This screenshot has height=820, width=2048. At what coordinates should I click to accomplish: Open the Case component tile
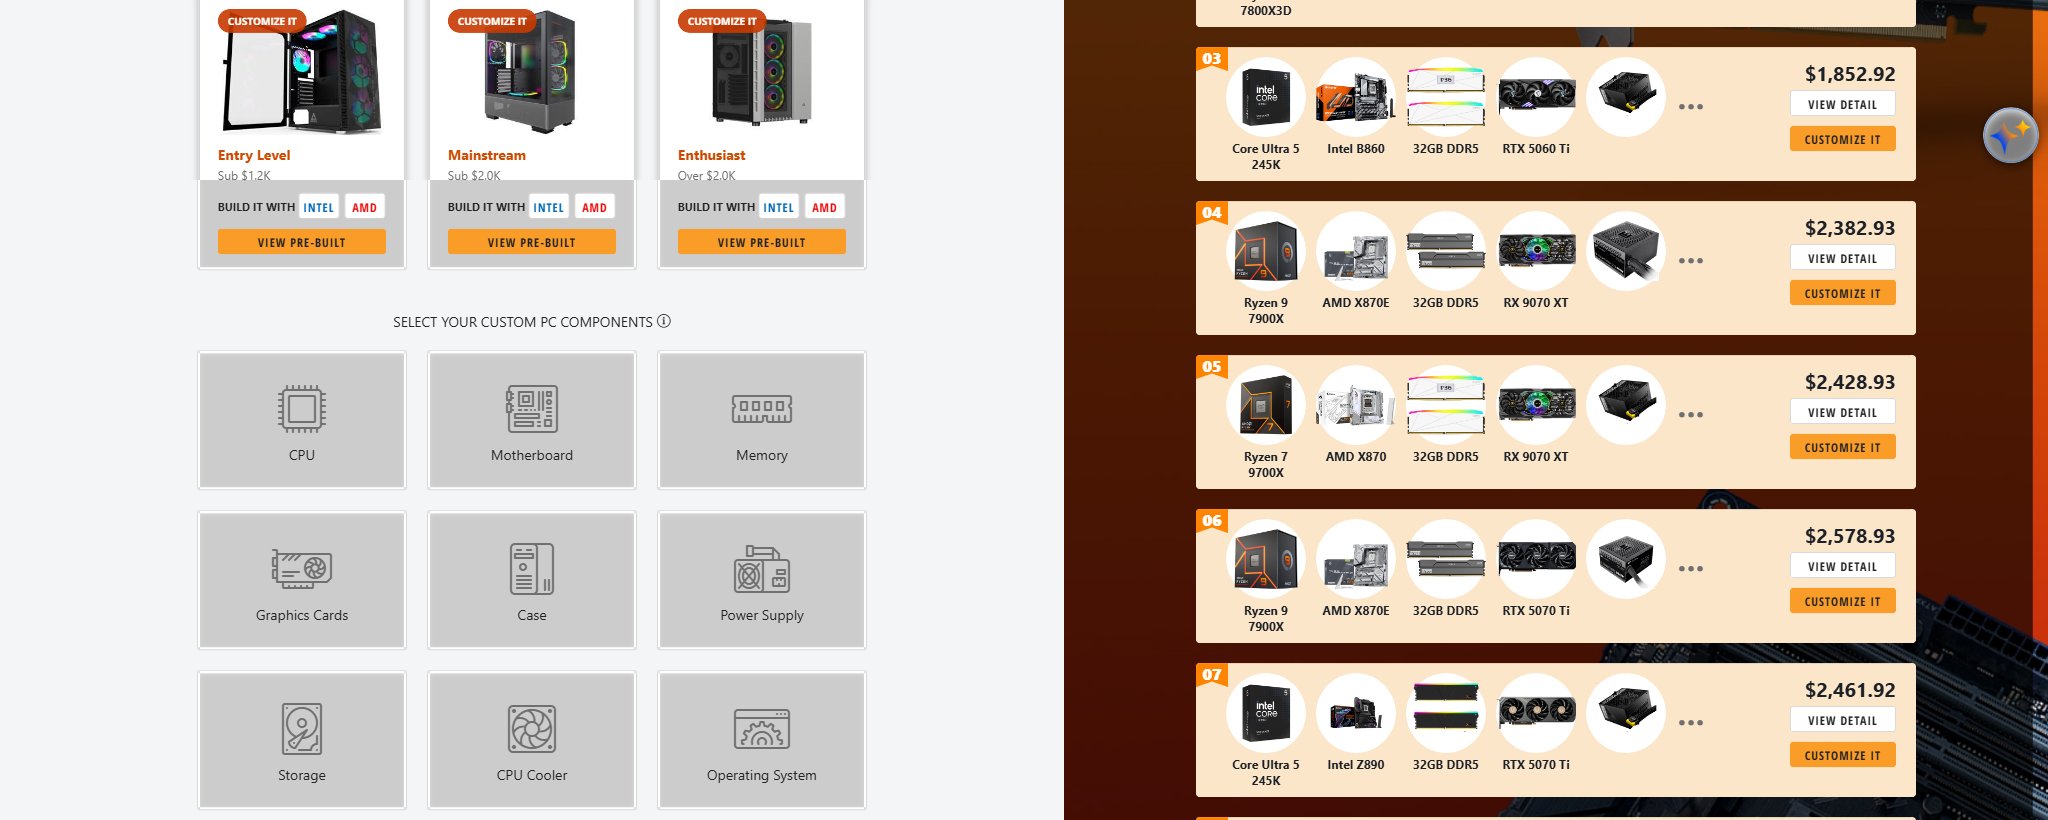(532, 580)
